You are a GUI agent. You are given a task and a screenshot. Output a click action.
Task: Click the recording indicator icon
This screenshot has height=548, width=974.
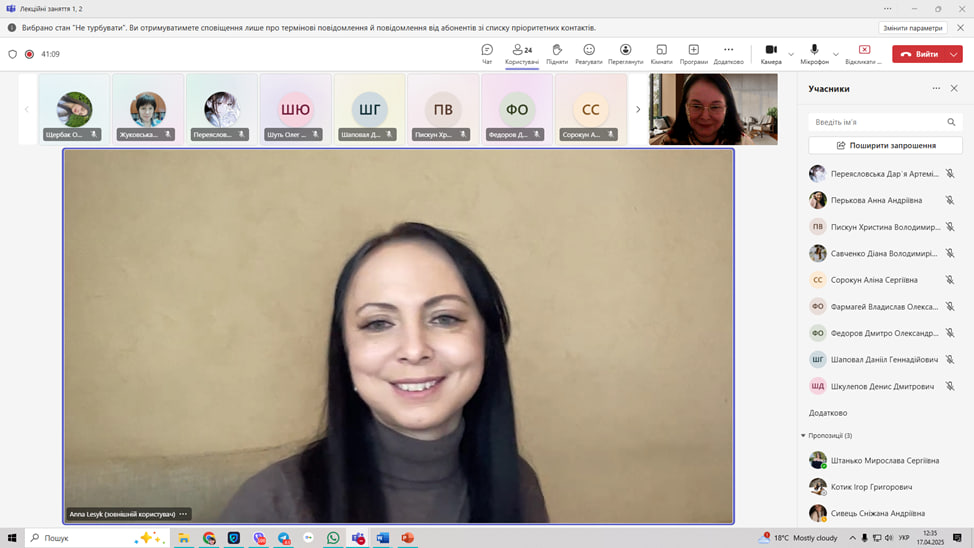point(29,54)
